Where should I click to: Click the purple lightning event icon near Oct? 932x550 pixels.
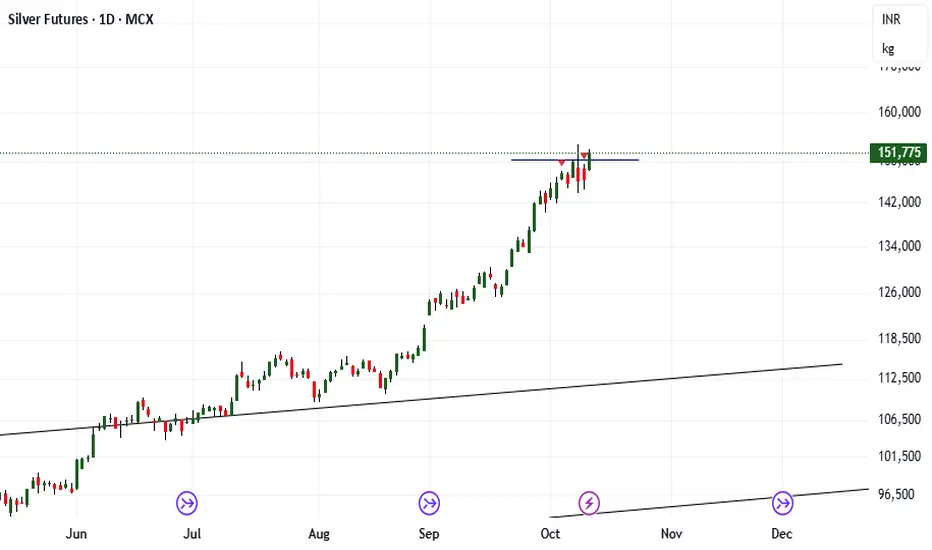(x=590, y=502)
